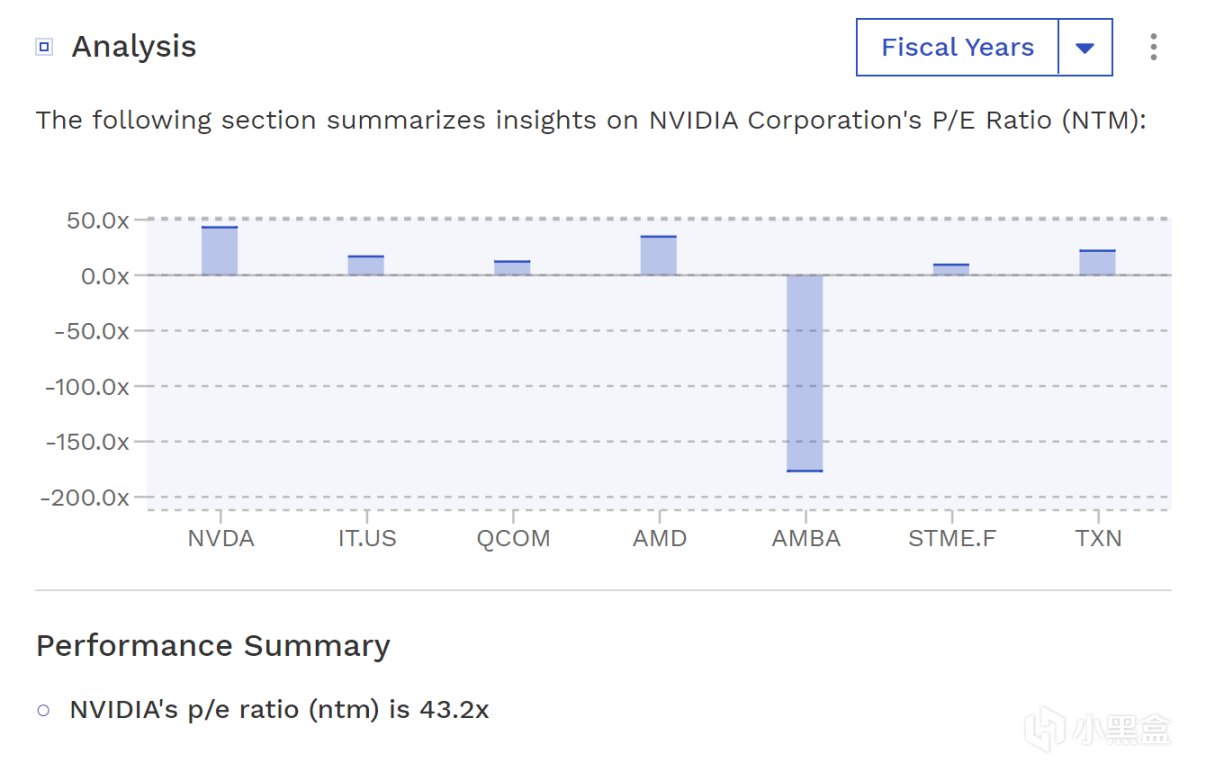Click the IT.US bar in chart
Image resolution: width=1206 pixels, height=772 pixels.
[x=366, y=265]
